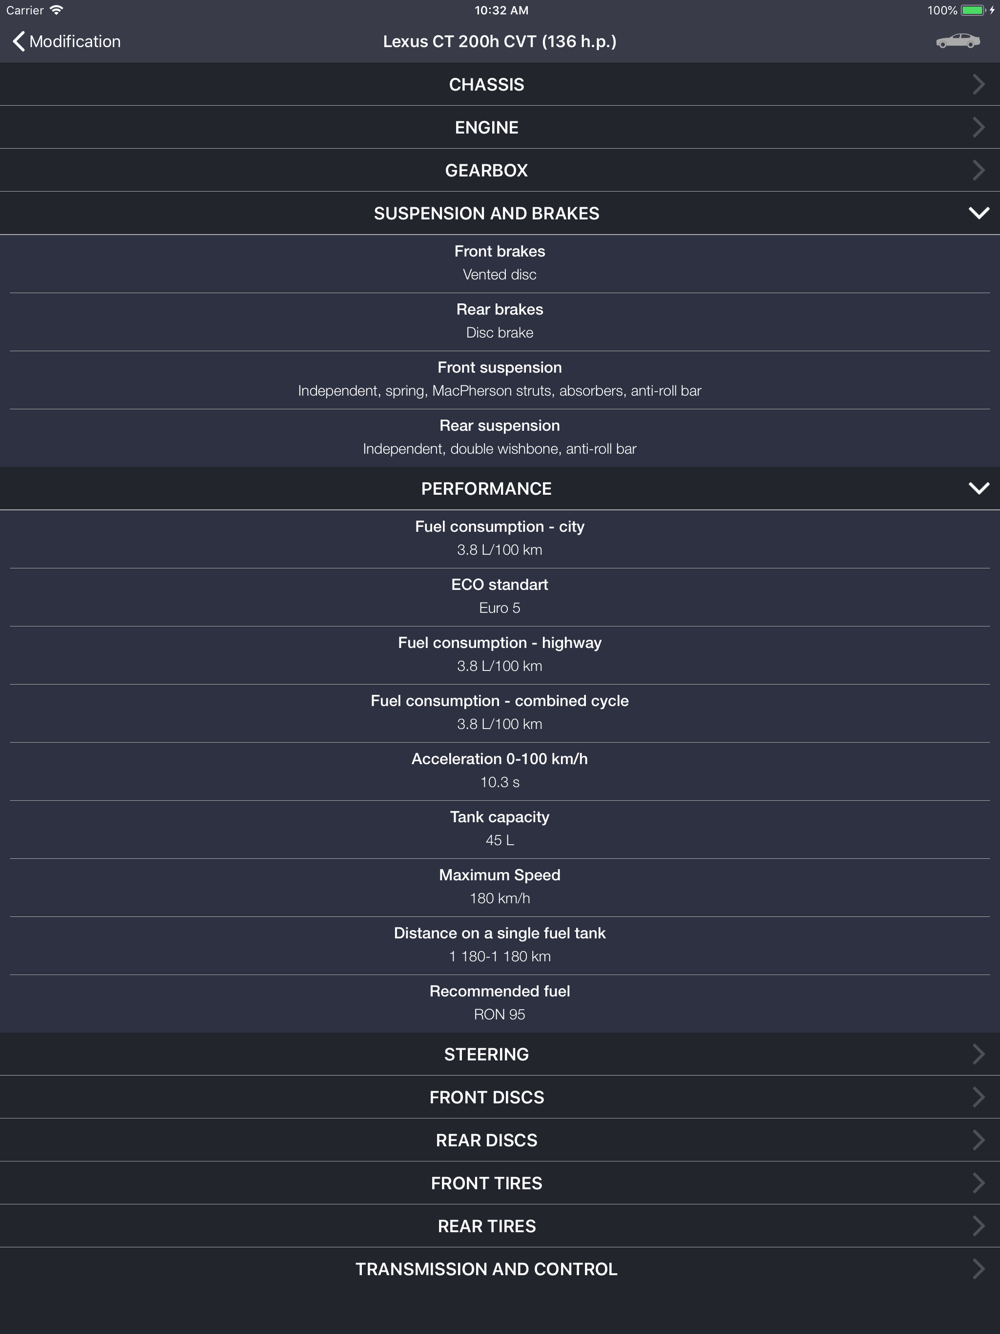Click the battery indicator icon
This screenshot has height=1334, width=1000.
[x=972, y=10]
